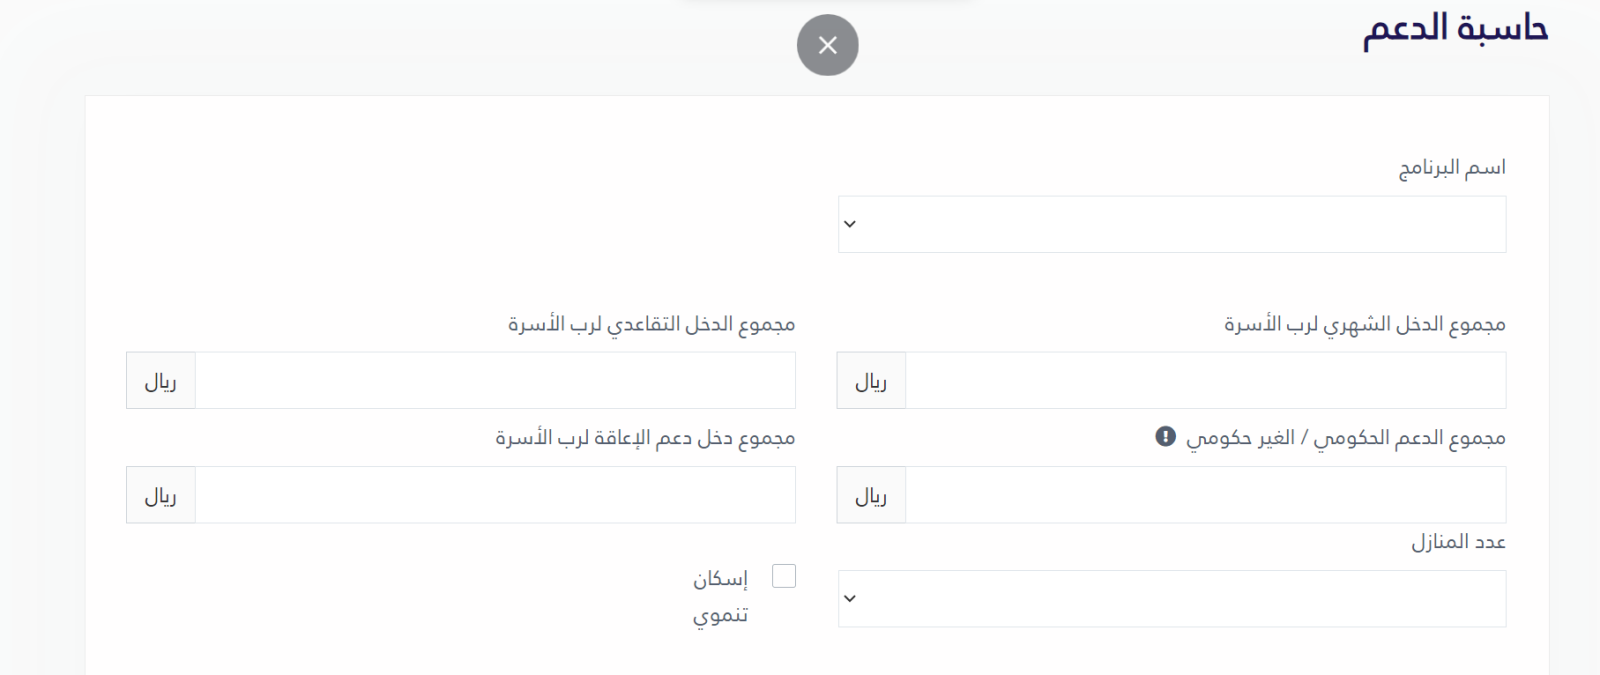
Task: Click the مجموع الدخل الشهري لرب الأسرة label
Action: tap(1365, 324)
